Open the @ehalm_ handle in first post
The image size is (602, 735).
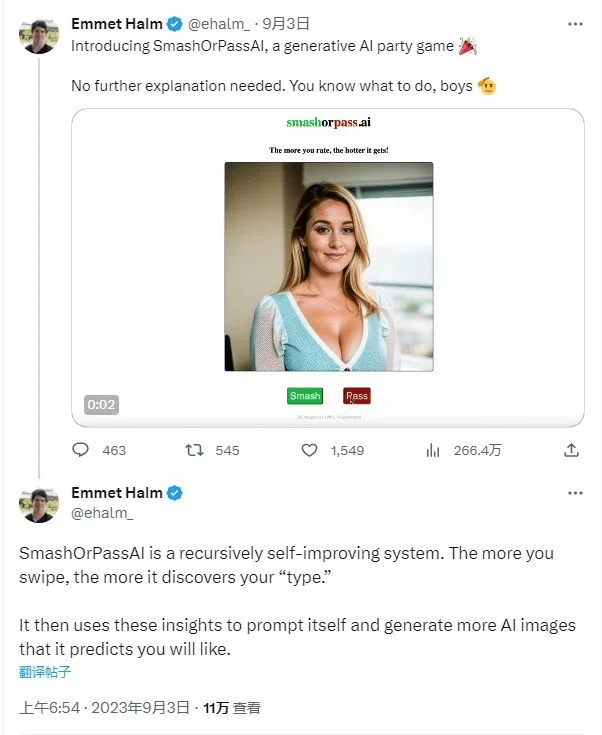[x=219, y=24]
